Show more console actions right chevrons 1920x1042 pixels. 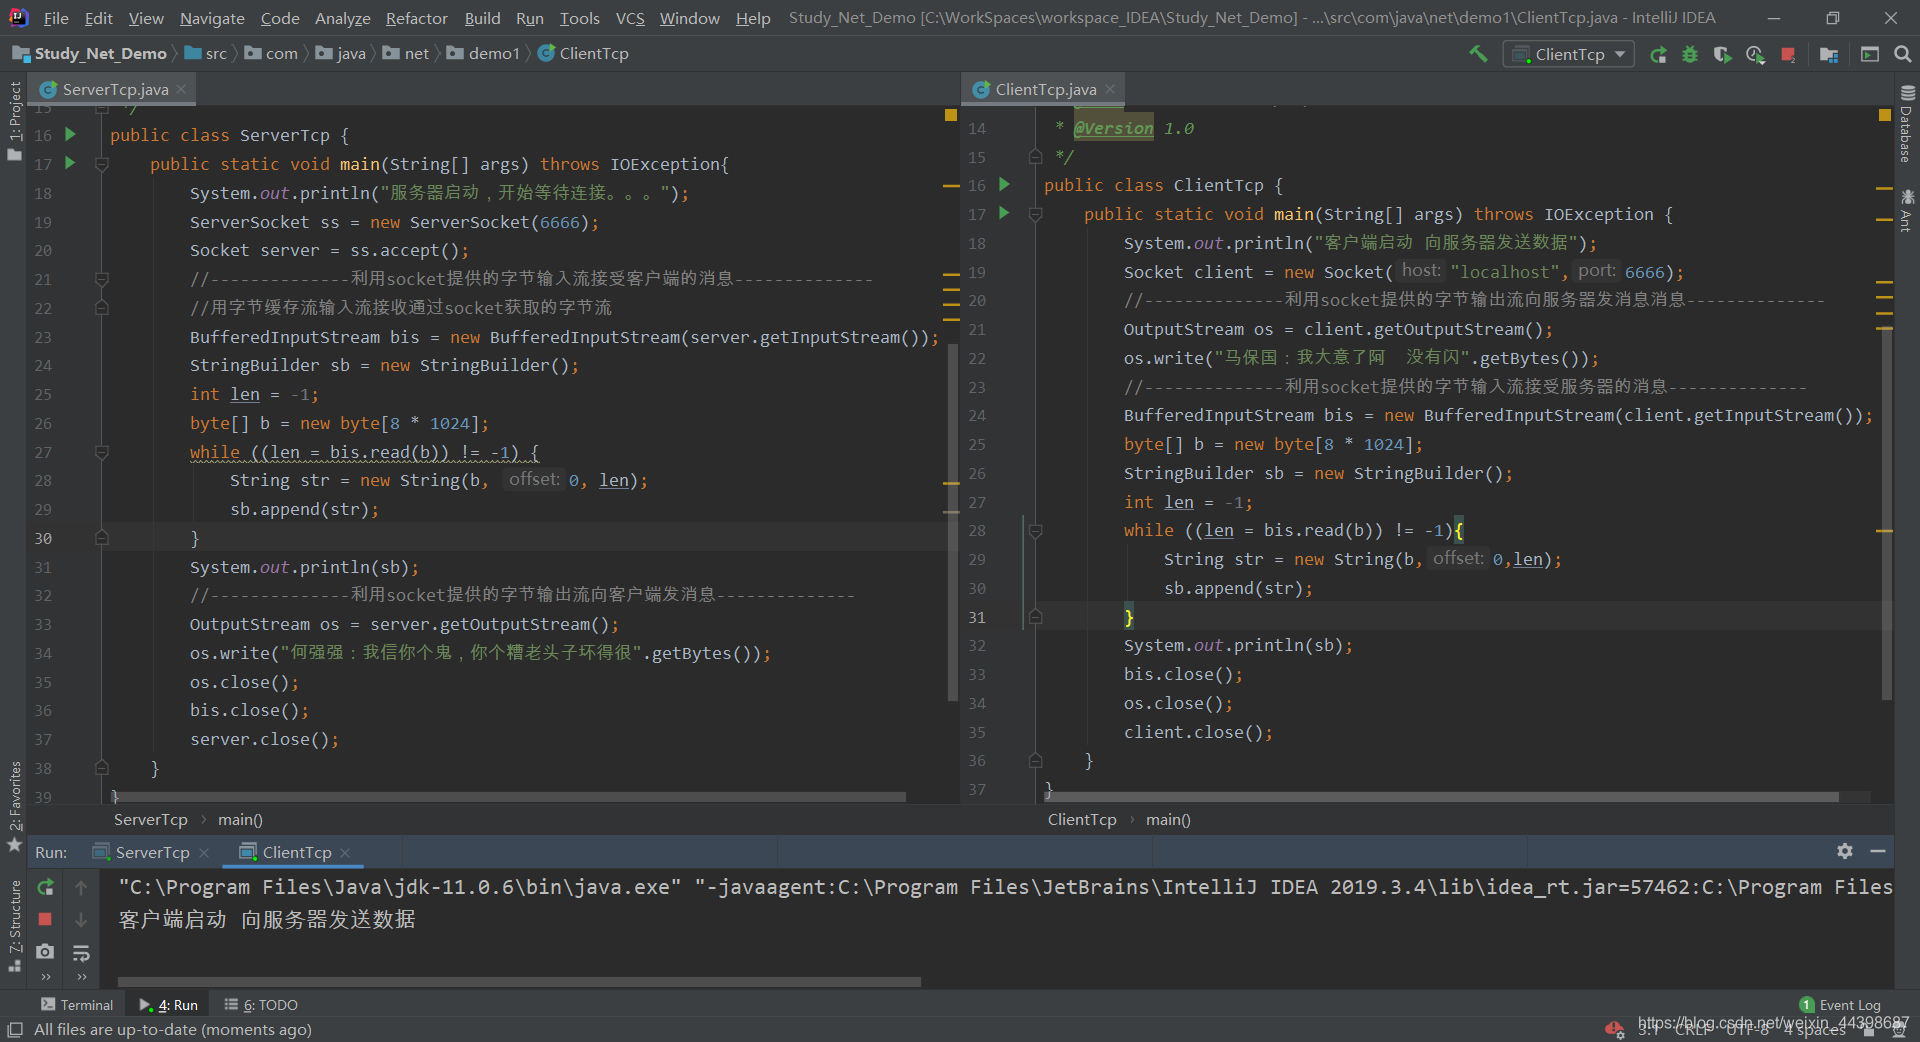click(81, 977)
